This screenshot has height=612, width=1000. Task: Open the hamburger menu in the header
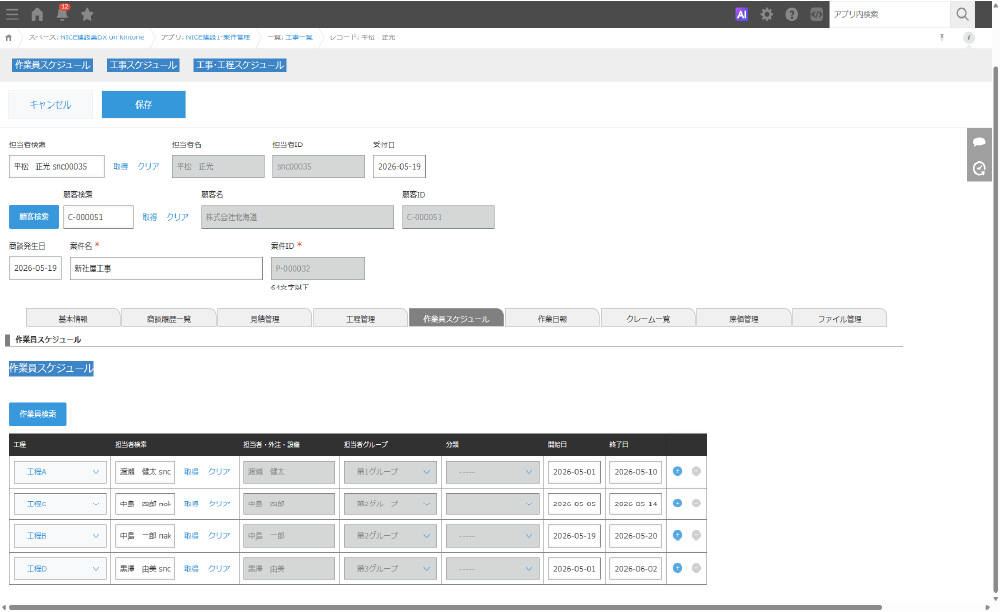point(12,14)
